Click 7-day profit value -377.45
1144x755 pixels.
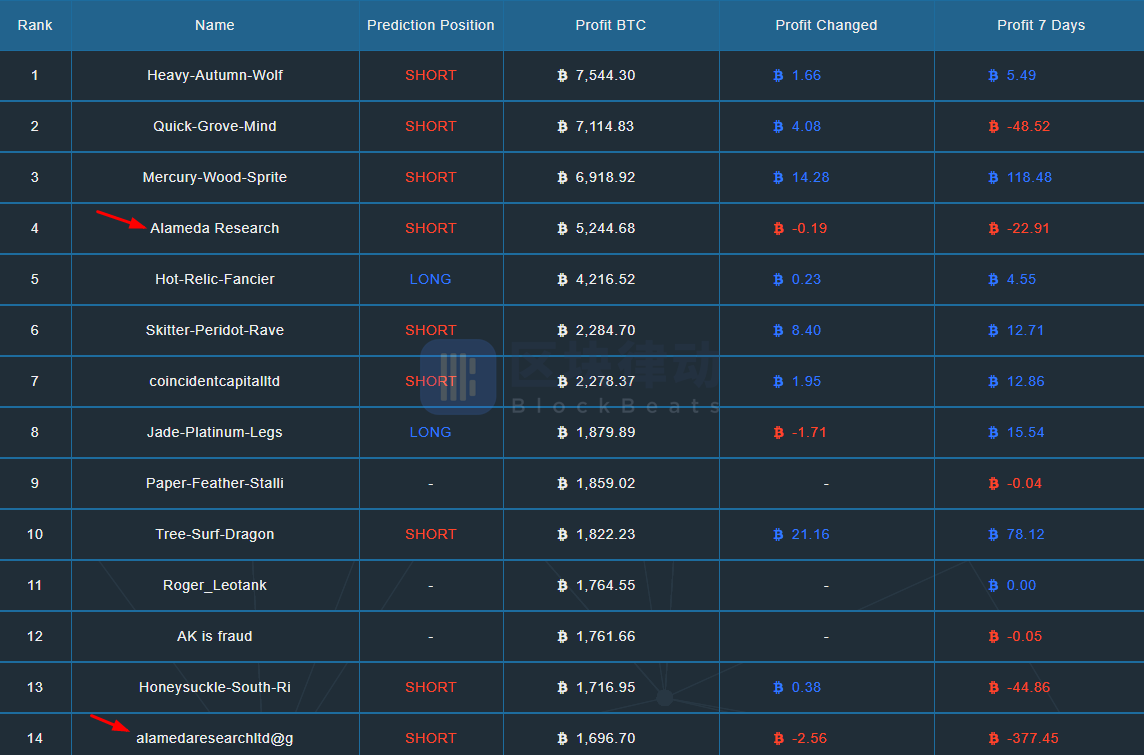click(1032, 739)
